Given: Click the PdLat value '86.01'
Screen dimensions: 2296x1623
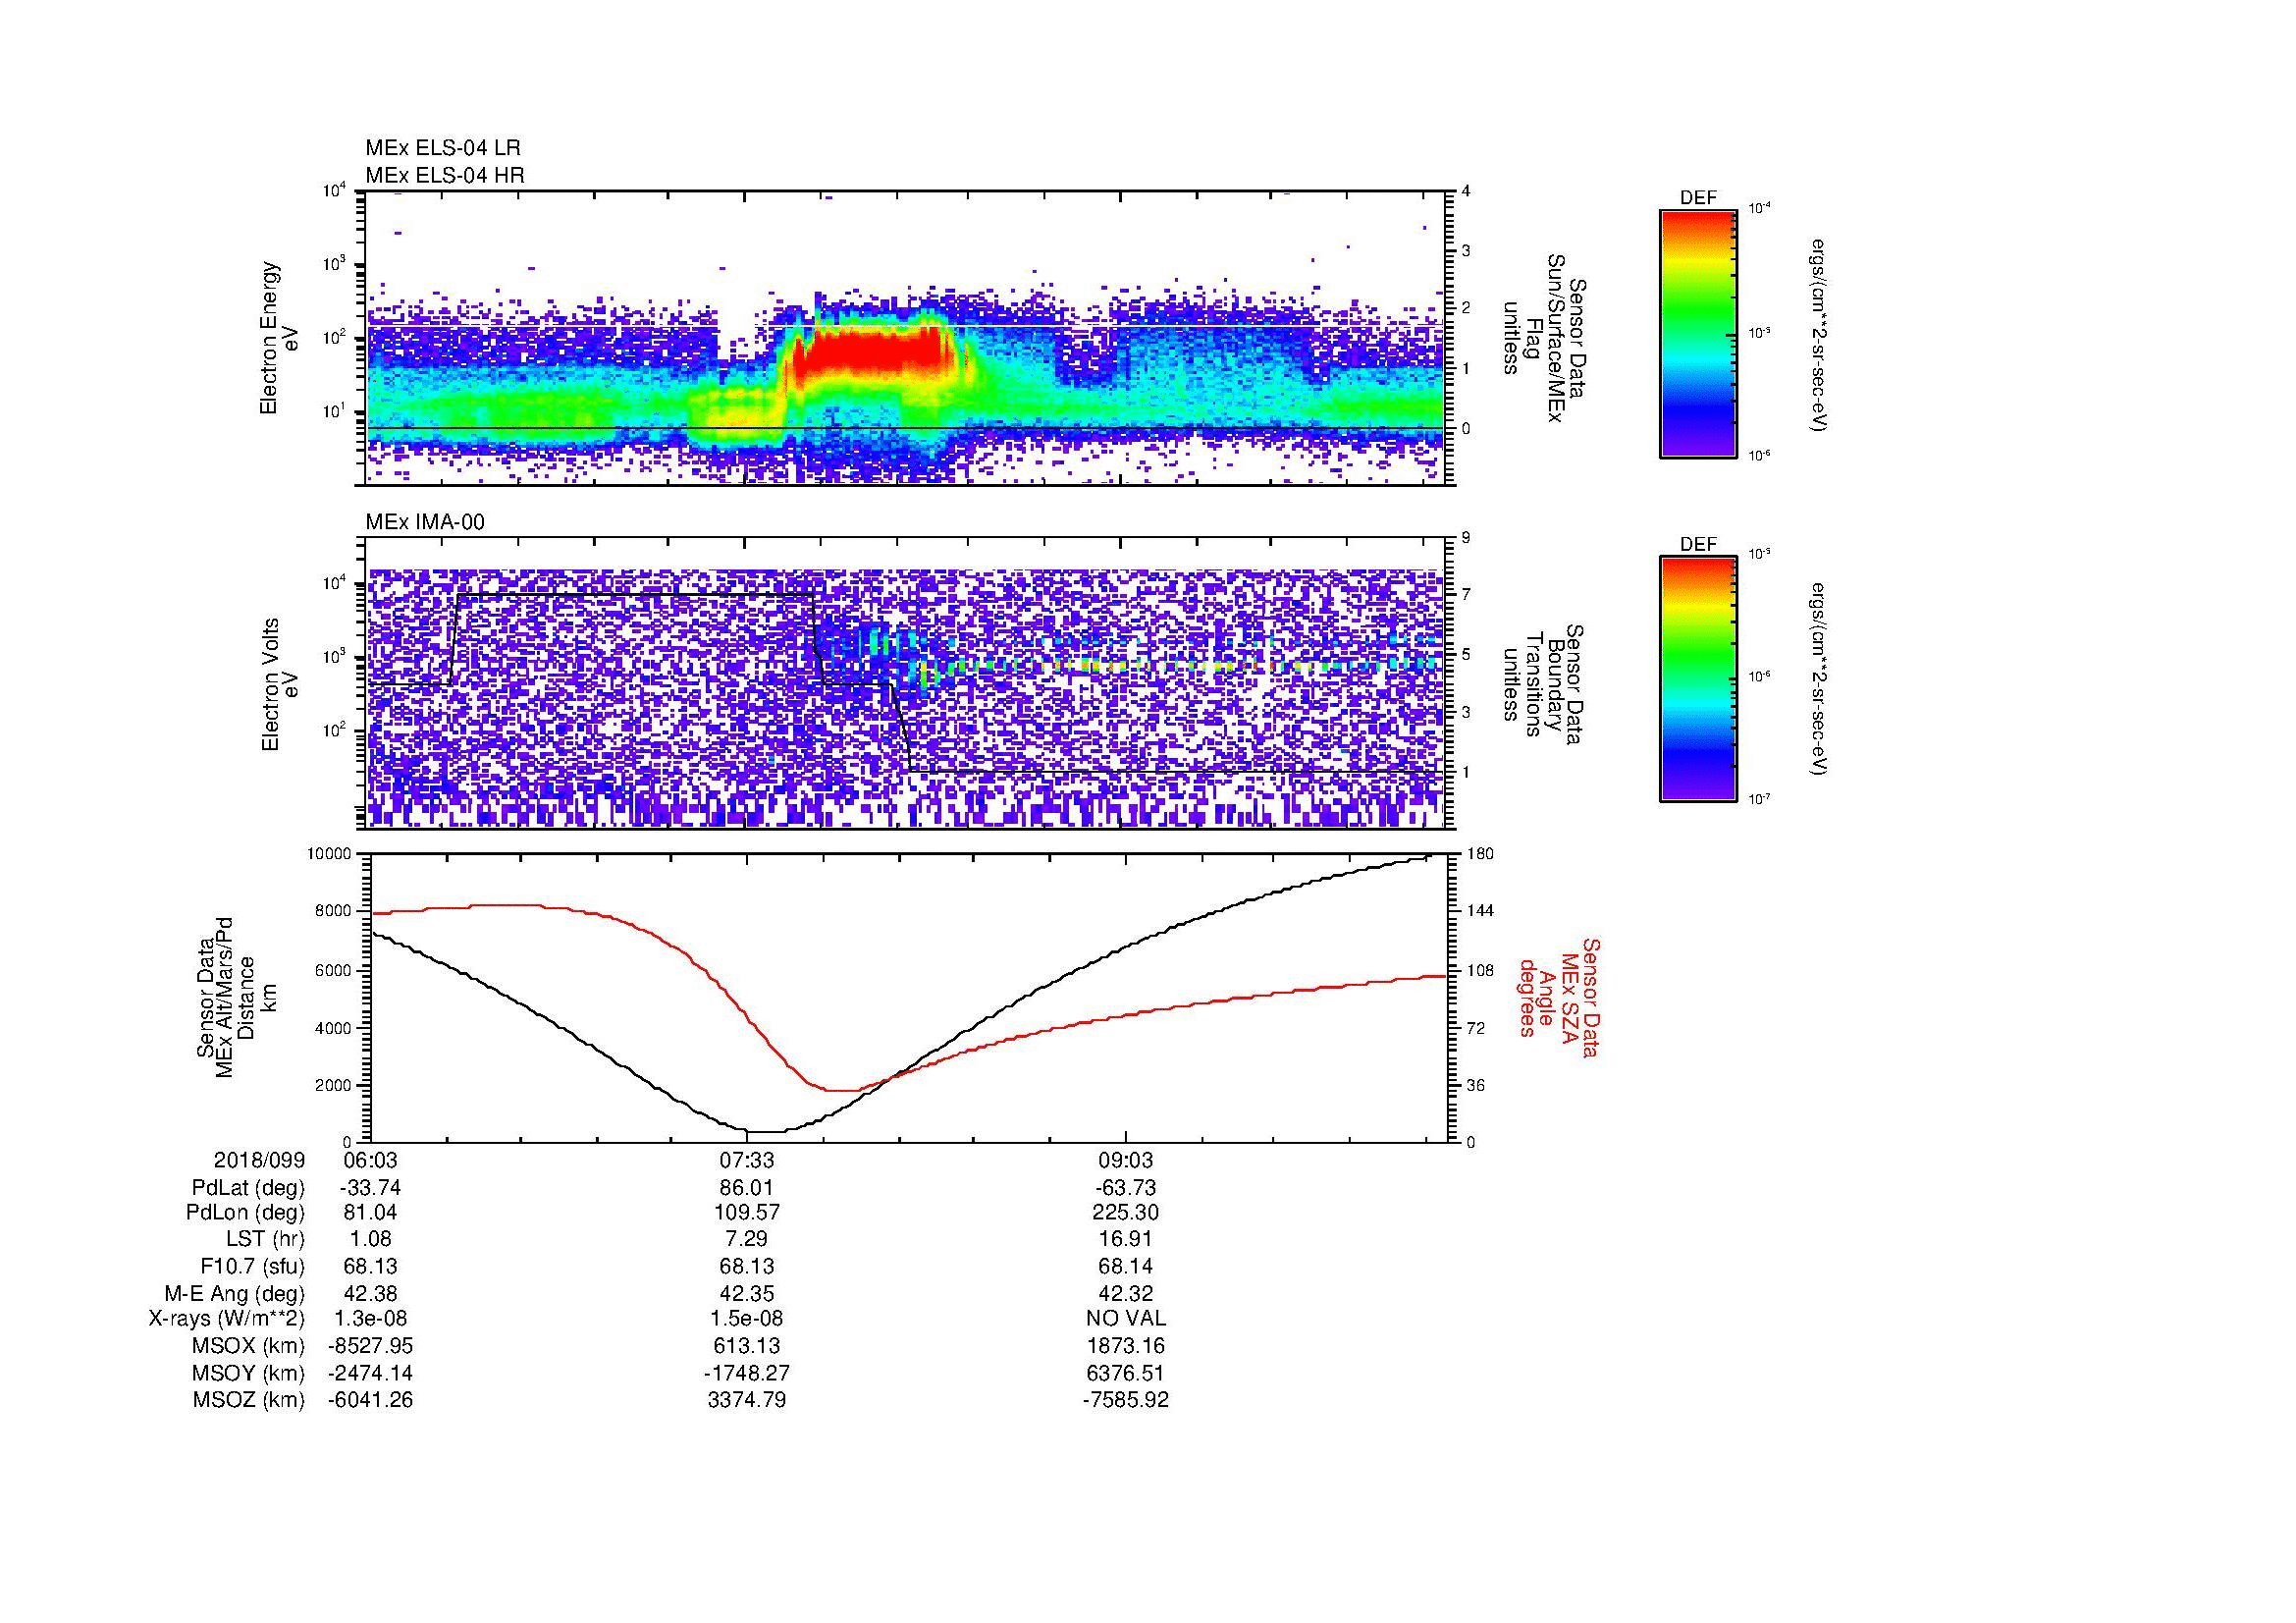Looking at the screenshot, I should tap(747, 1188).
